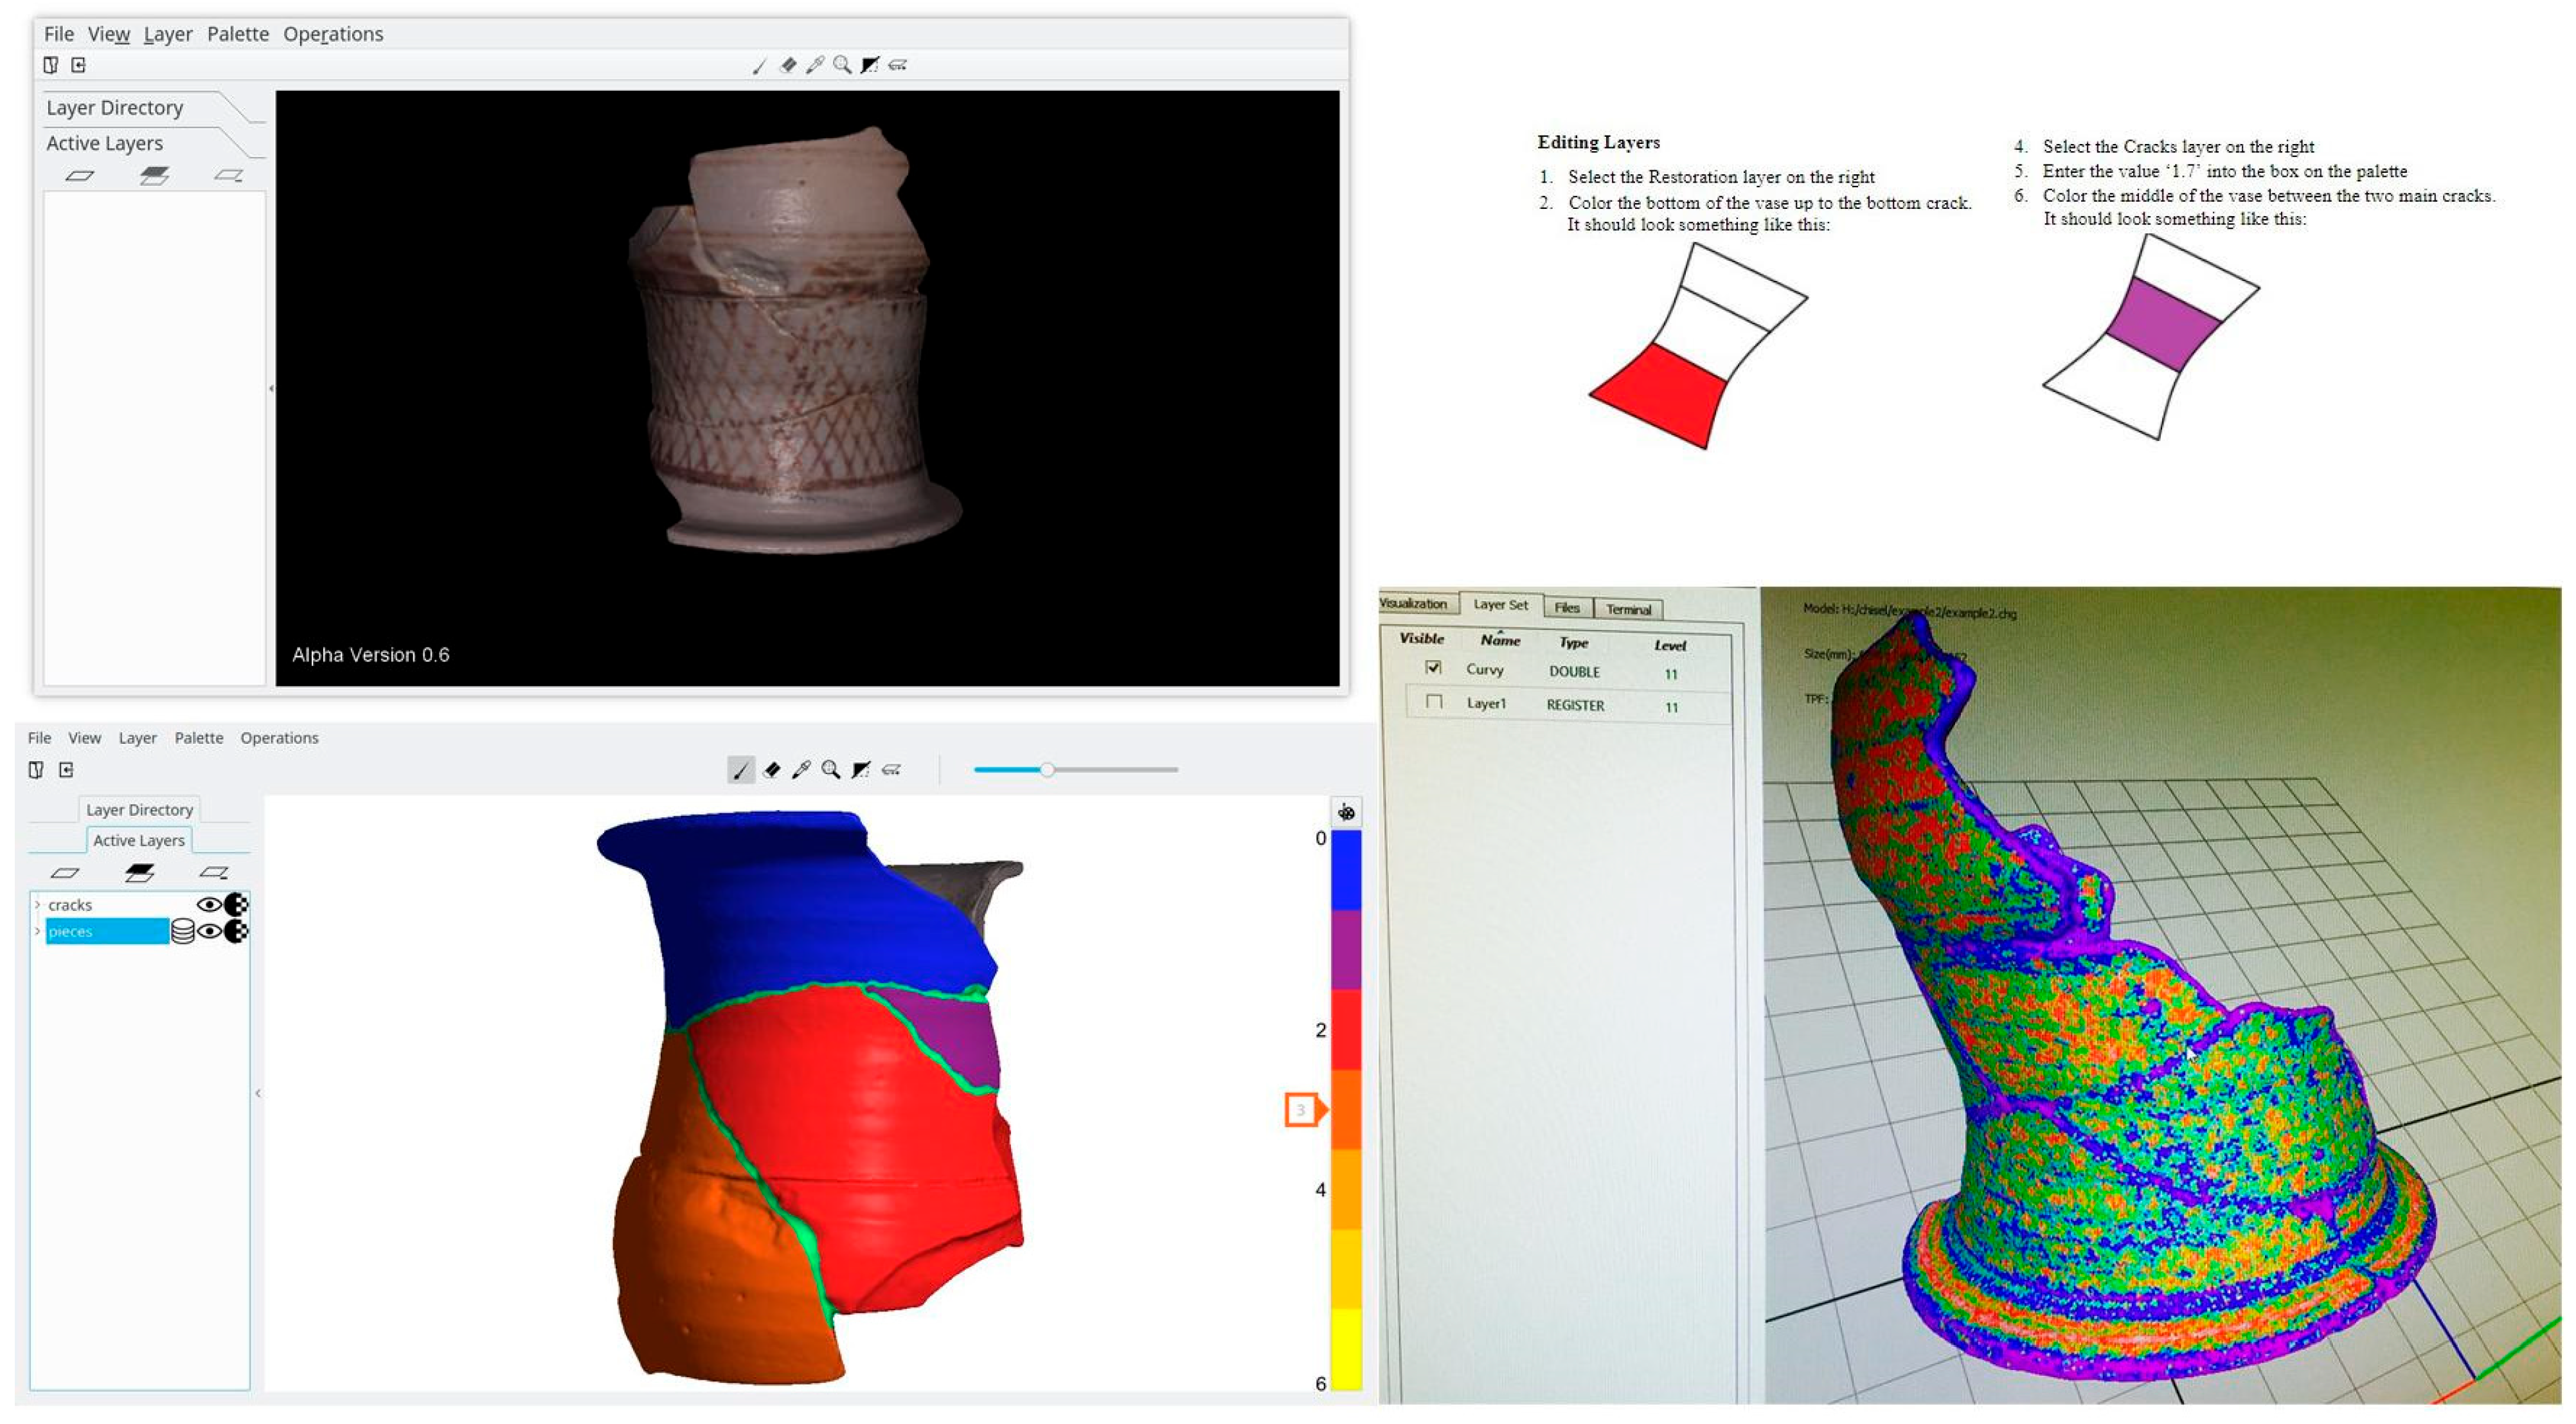
Task: Expand the pieces layer tree arrow
Action: (x=38, y=932)
